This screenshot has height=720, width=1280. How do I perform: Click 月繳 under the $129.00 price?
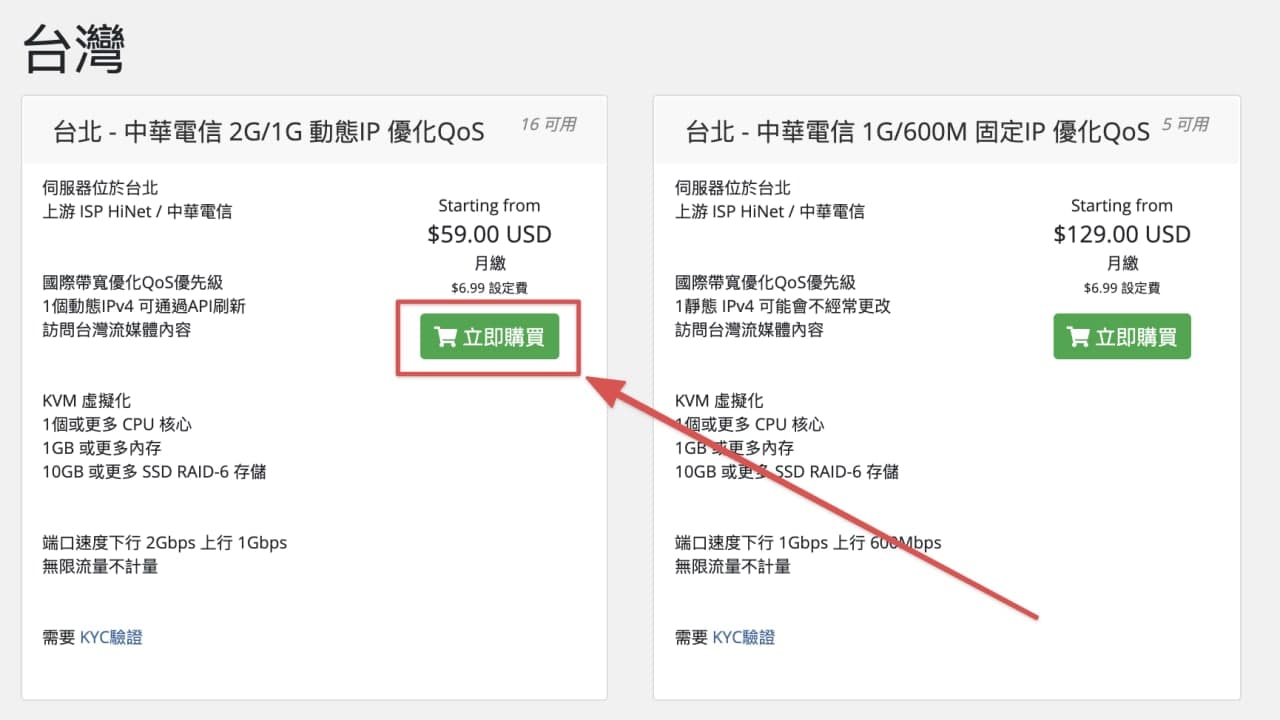(x=1122, y=263)
